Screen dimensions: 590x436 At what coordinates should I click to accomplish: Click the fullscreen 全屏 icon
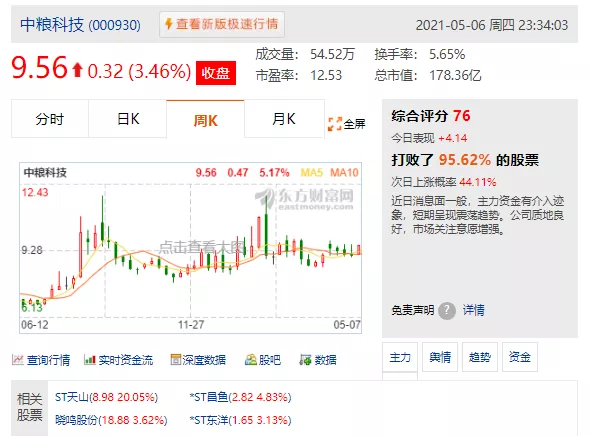[x=335, y=124]
